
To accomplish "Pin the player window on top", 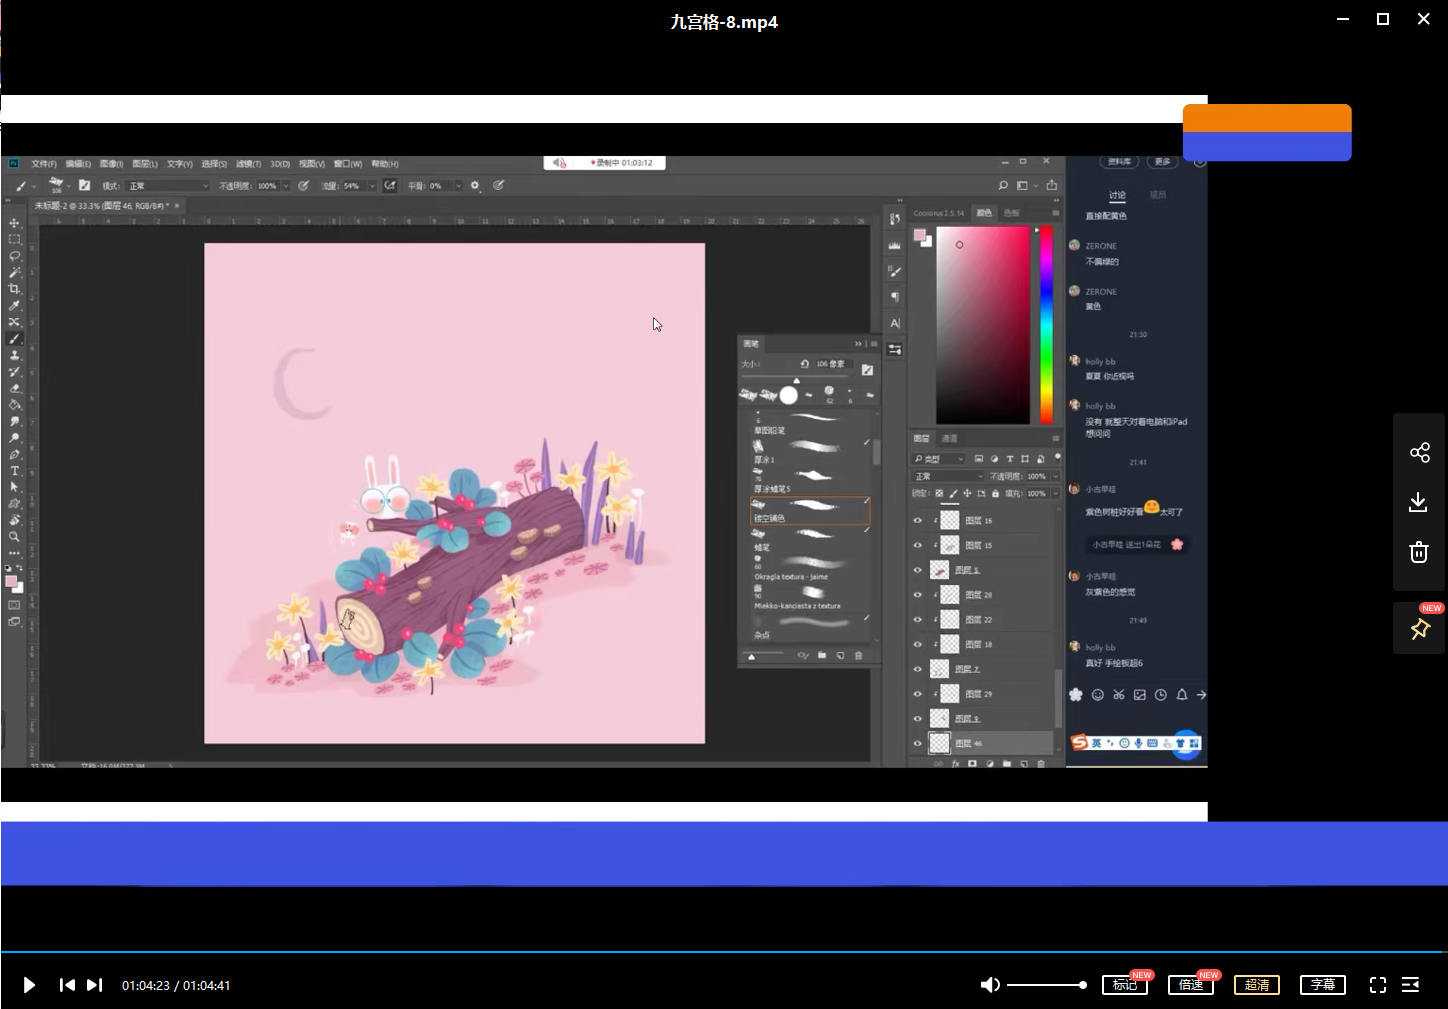I will pos(1419,629).
